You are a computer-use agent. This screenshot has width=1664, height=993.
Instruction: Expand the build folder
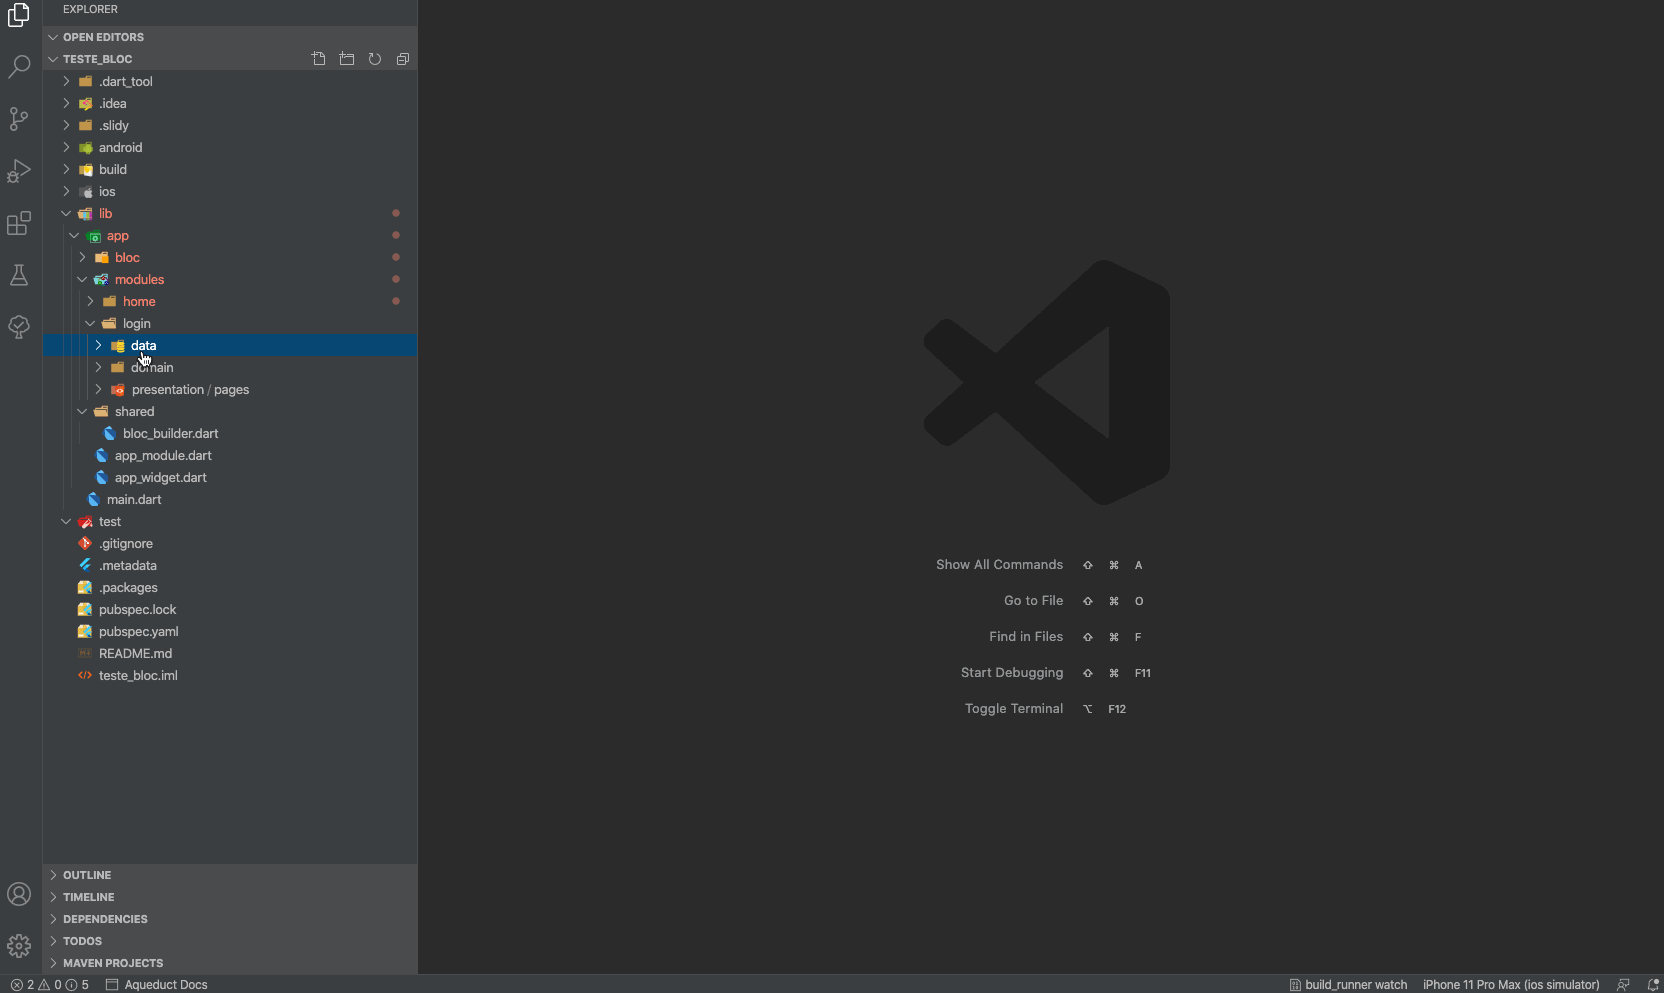point(230,170)
